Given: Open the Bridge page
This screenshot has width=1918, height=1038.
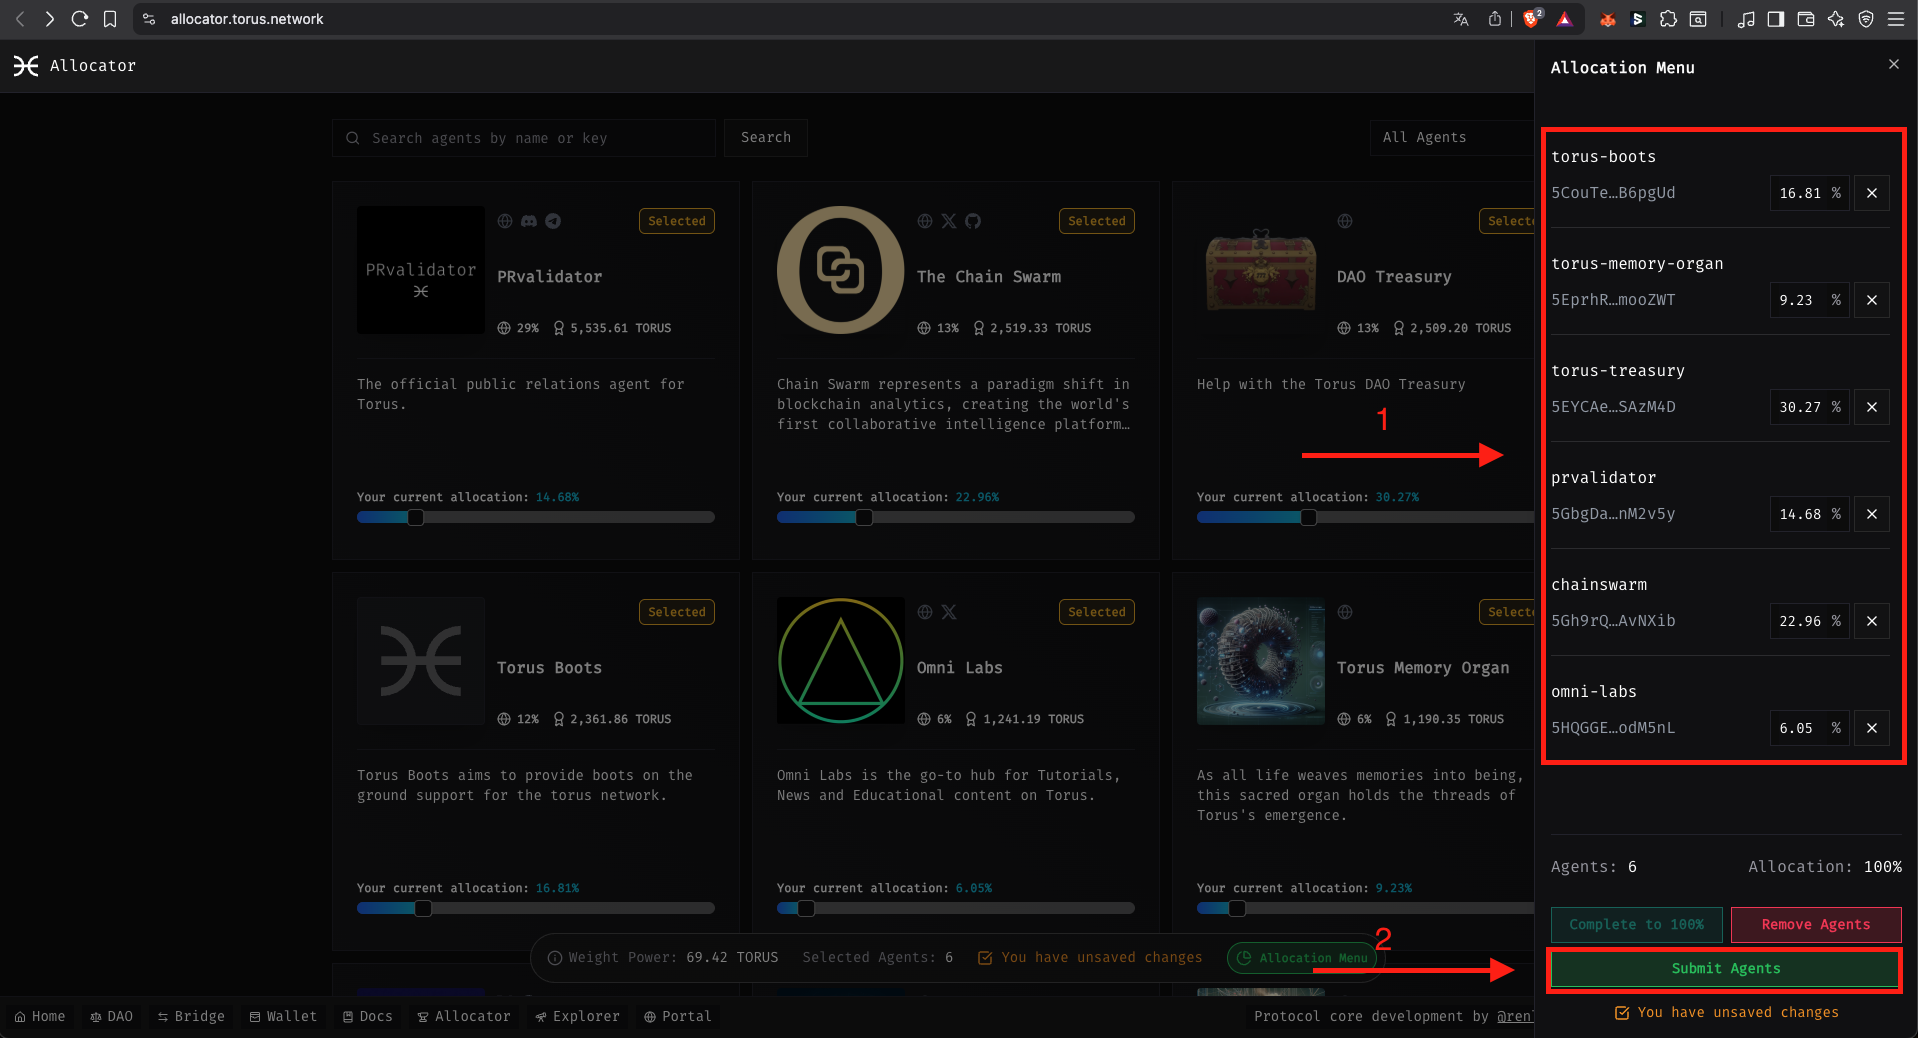Looking at the screenshot, I should tap(190, 1016).
